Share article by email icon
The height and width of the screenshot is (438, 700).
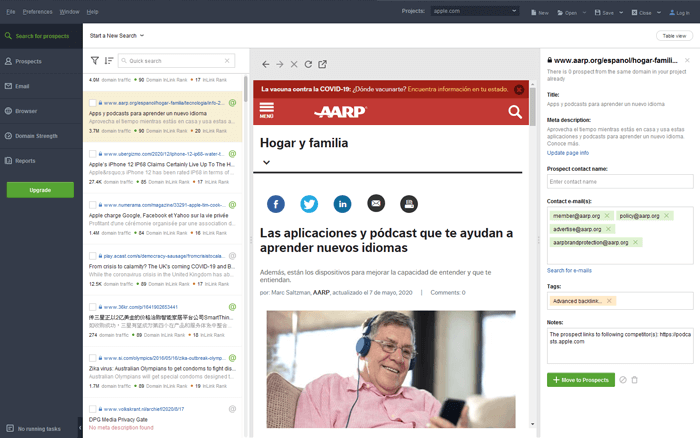[376, 204]
